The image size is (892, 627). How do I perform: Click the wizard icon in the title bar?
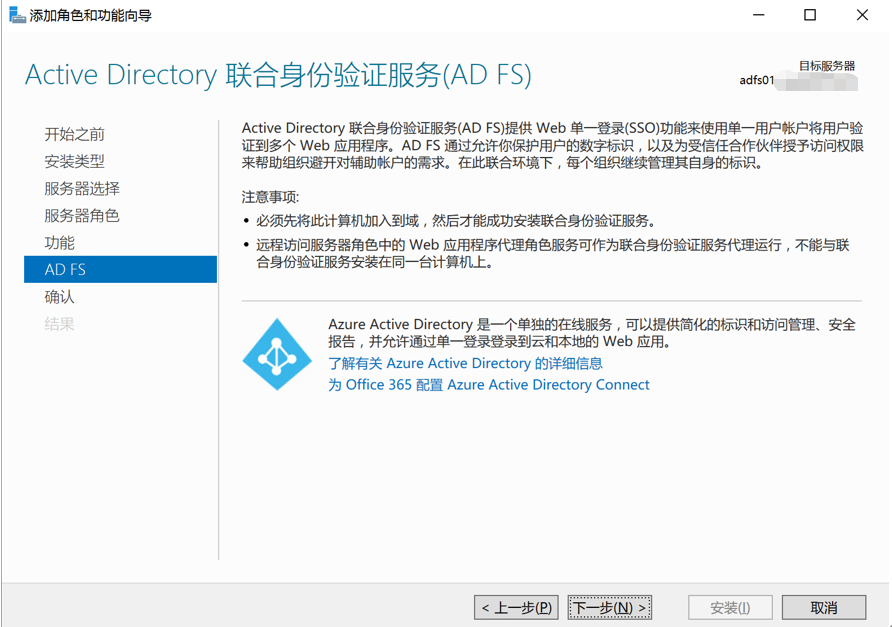17,15
